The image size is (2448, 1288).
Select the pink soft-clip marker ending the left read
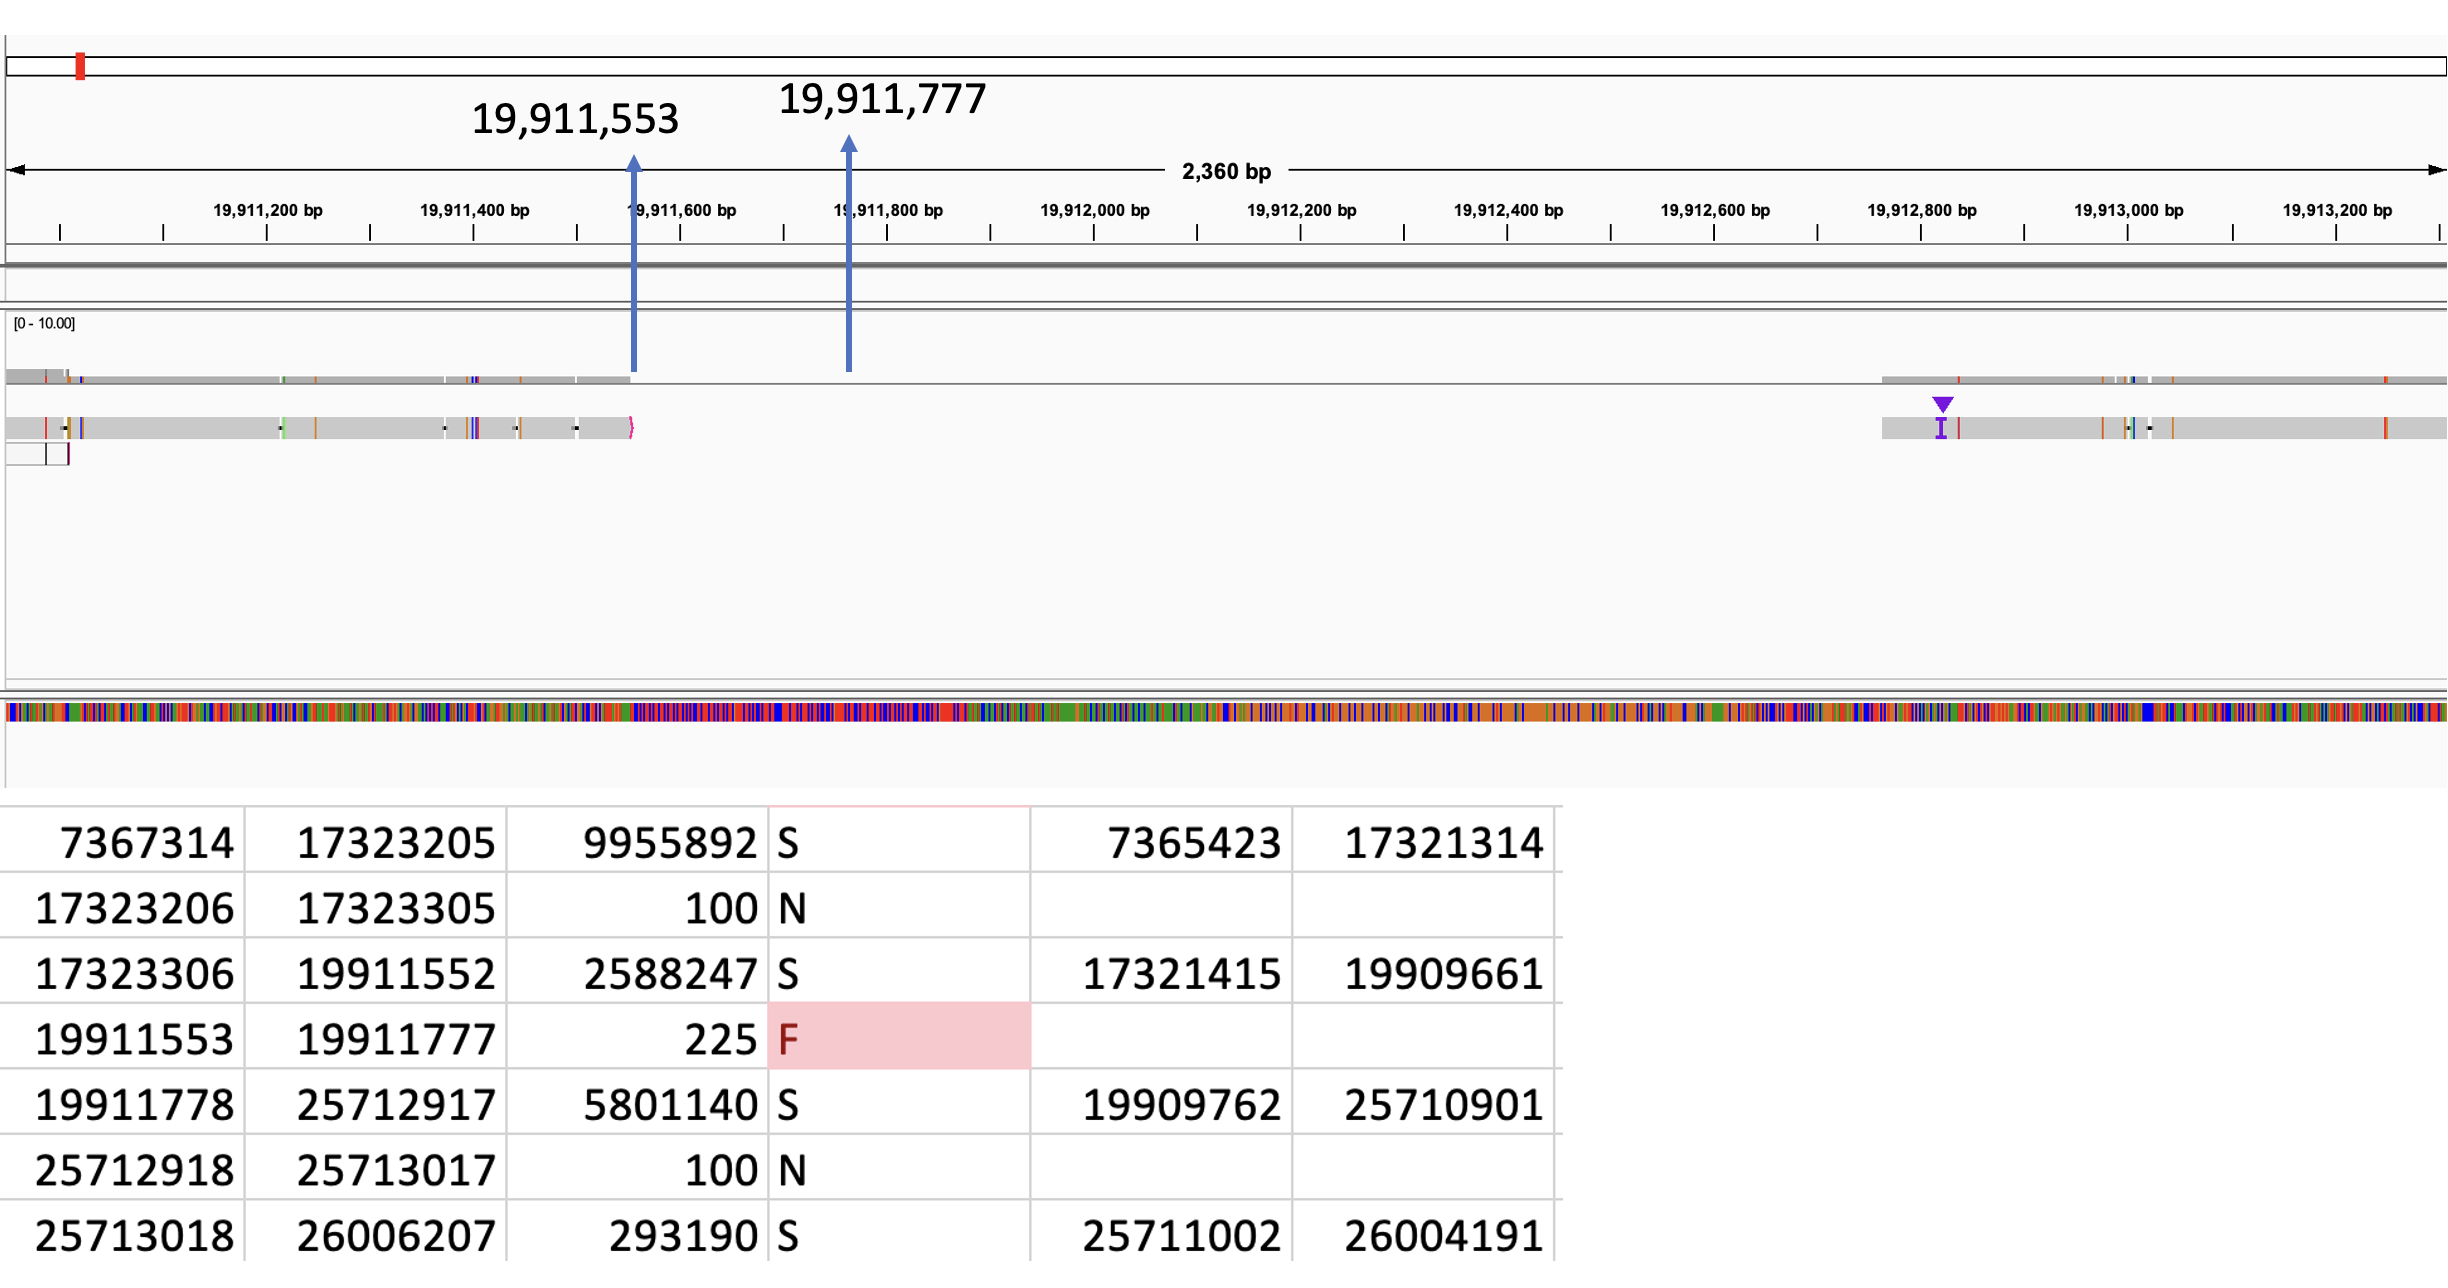pos(632,427)
